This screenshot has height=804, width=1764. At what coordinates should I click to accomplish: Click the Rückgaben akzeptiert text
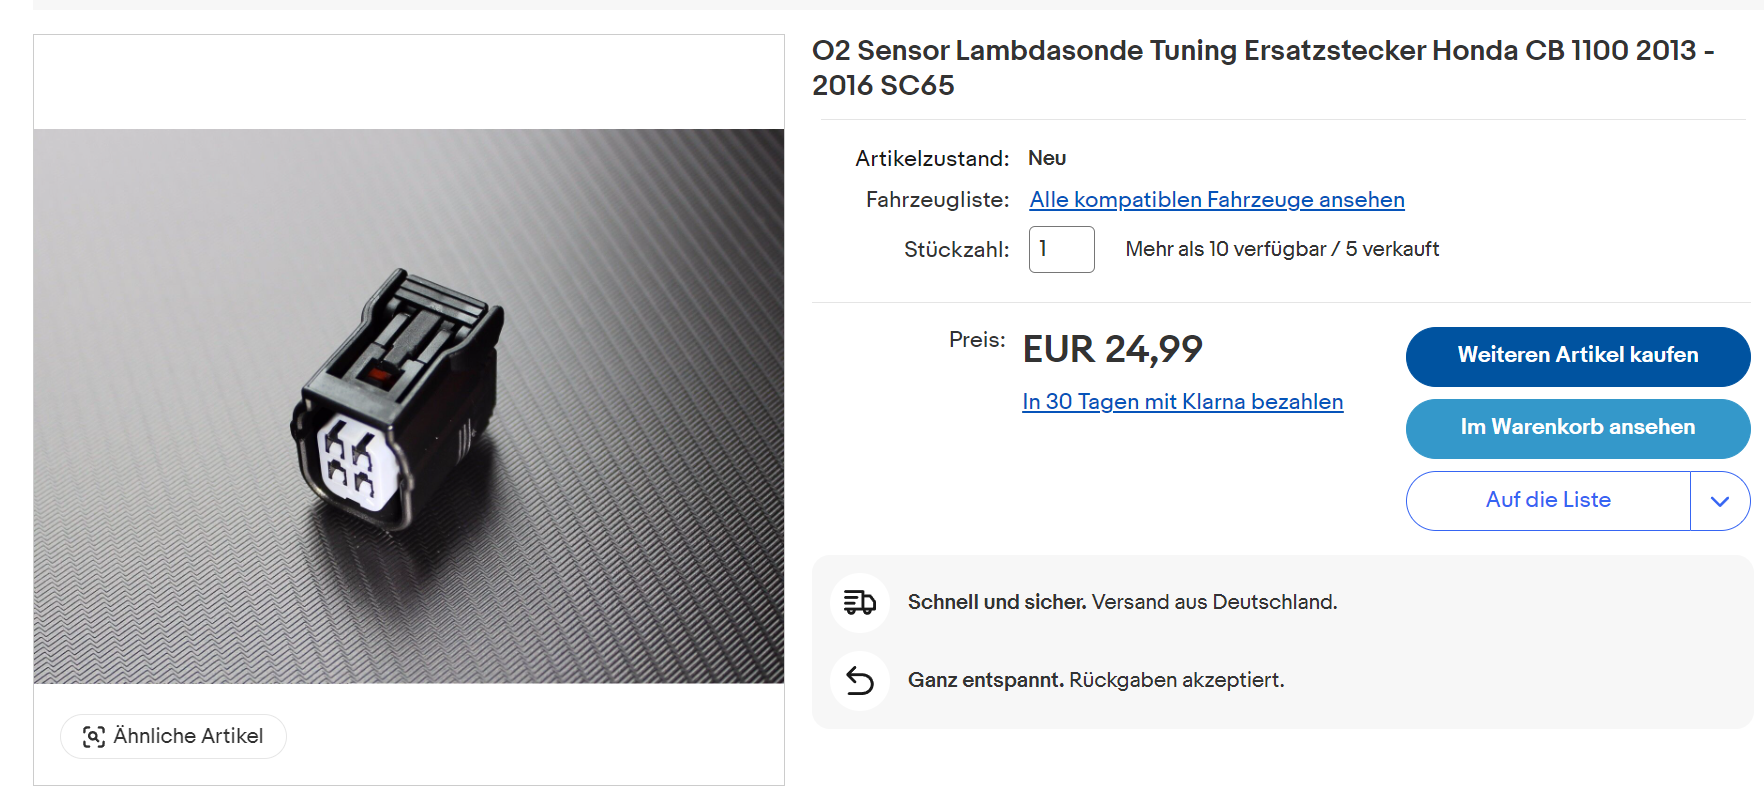tap(1176, 681)
